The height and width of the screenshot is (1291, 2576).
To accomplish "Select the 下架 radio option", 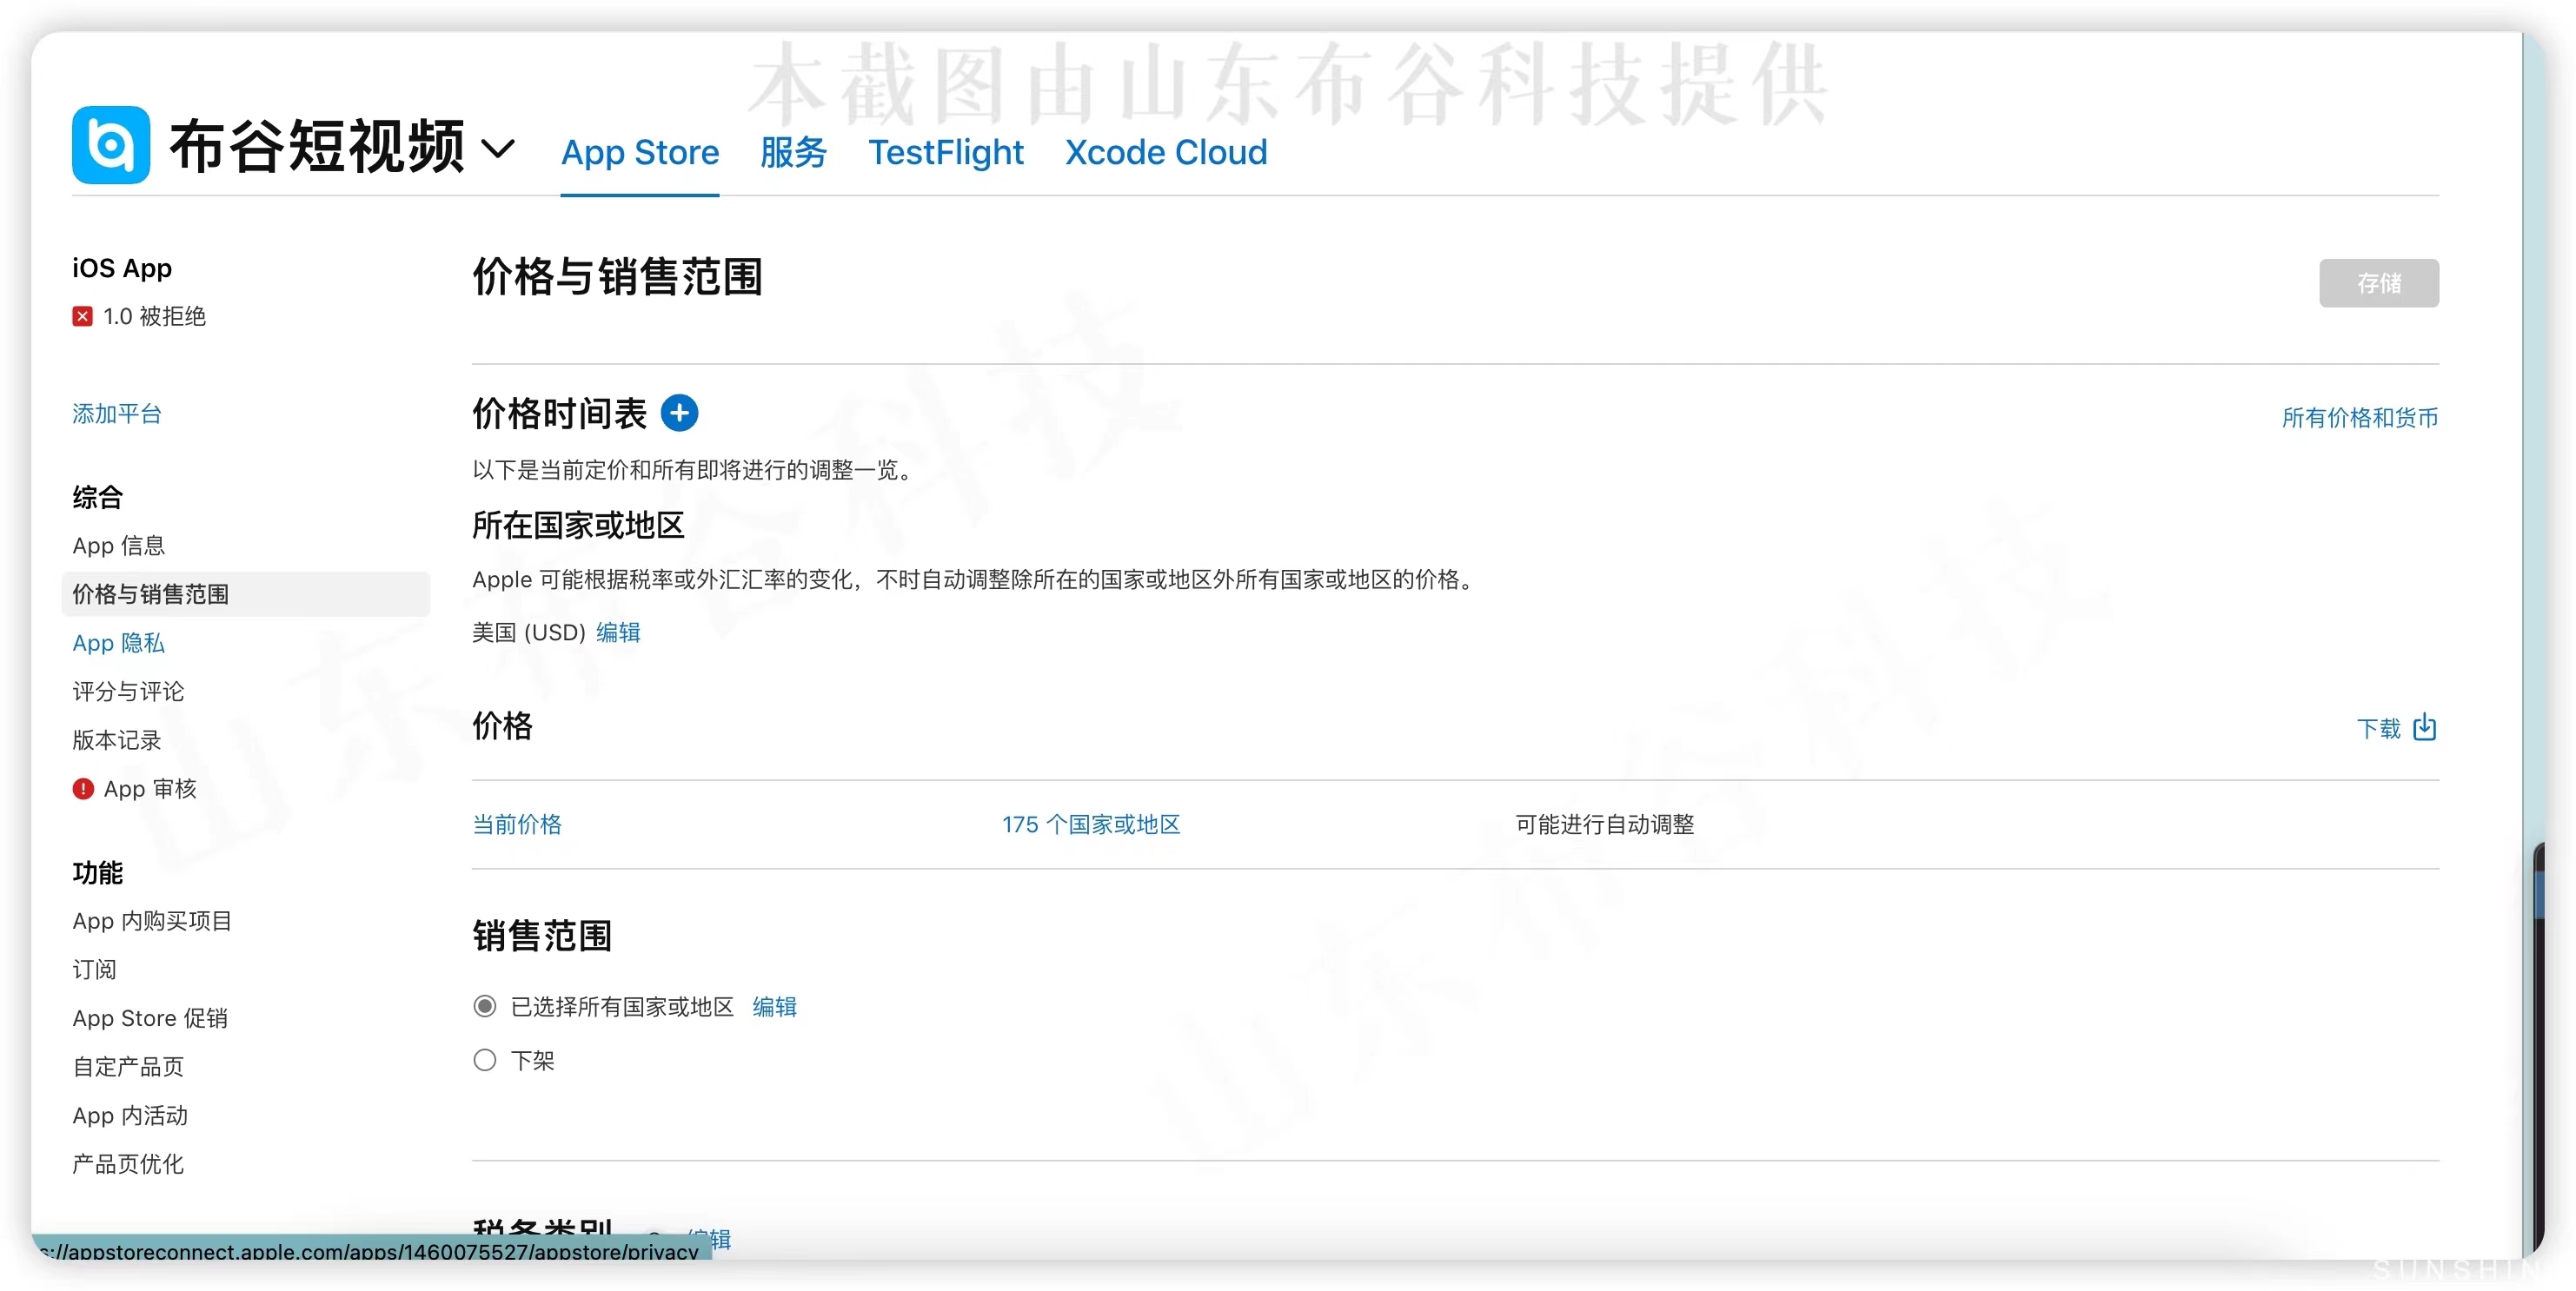I will tap(485, 1060).
